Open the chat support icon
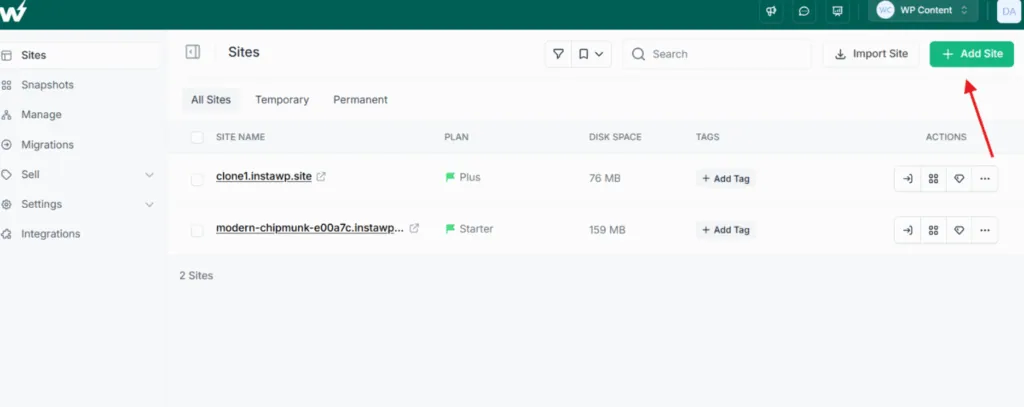Viewport: 1024px width, 407px height. (x=804, y=11)
